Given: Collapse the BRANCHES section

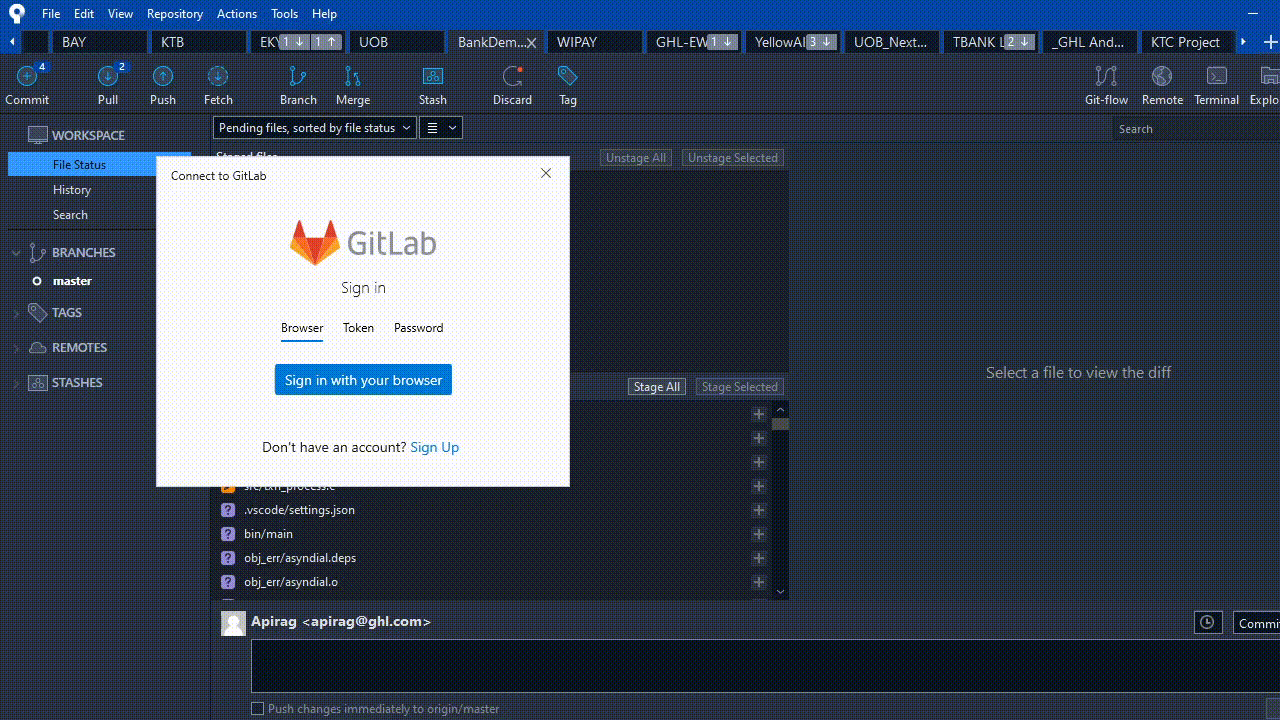Looking at the screenshot, I should point(15,252).
